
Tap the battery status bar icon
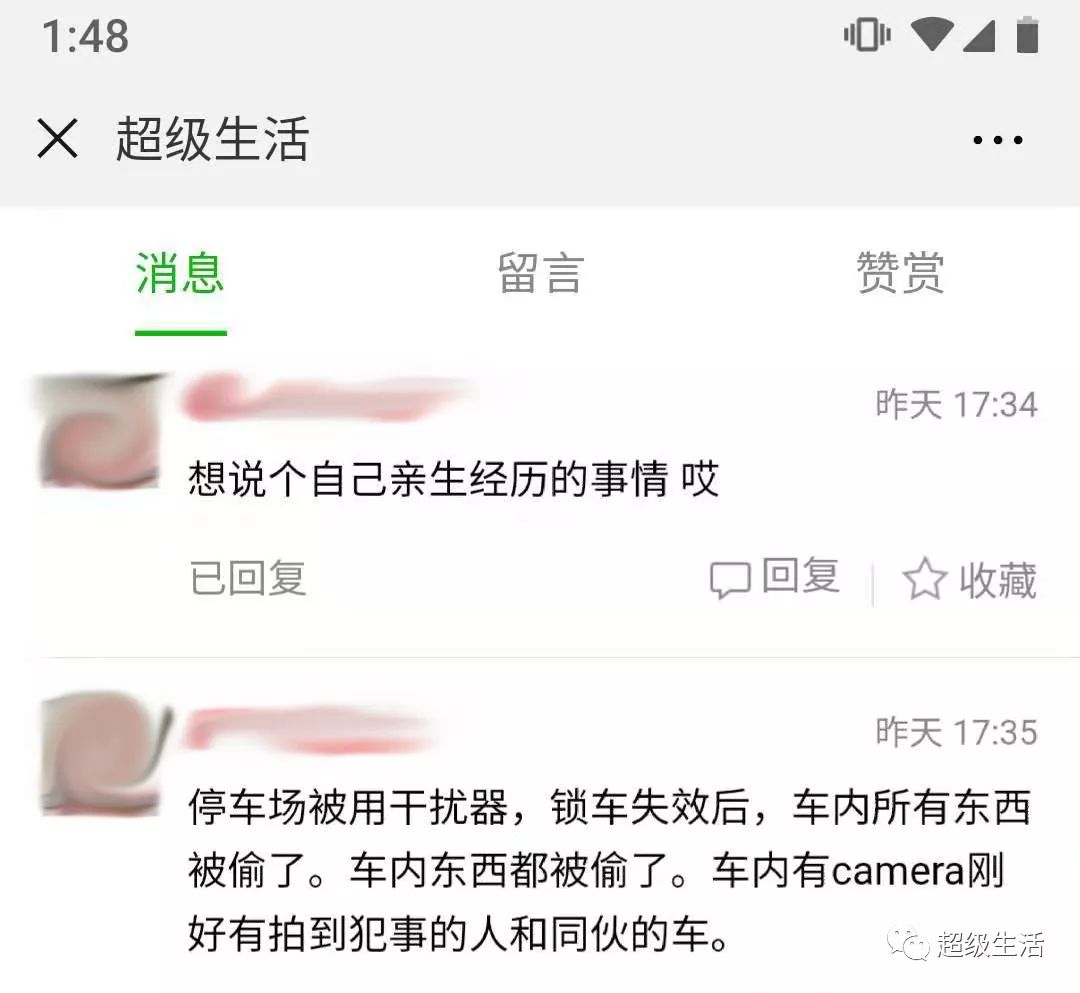(x=1027, y=34)
